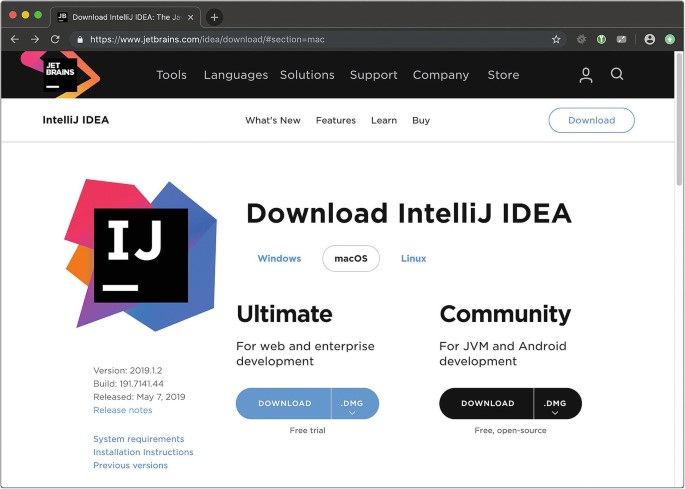This screenshot has height=489, width=685.
Task: Click the 'Free, open-source' caption
Action: coord(510,430)
